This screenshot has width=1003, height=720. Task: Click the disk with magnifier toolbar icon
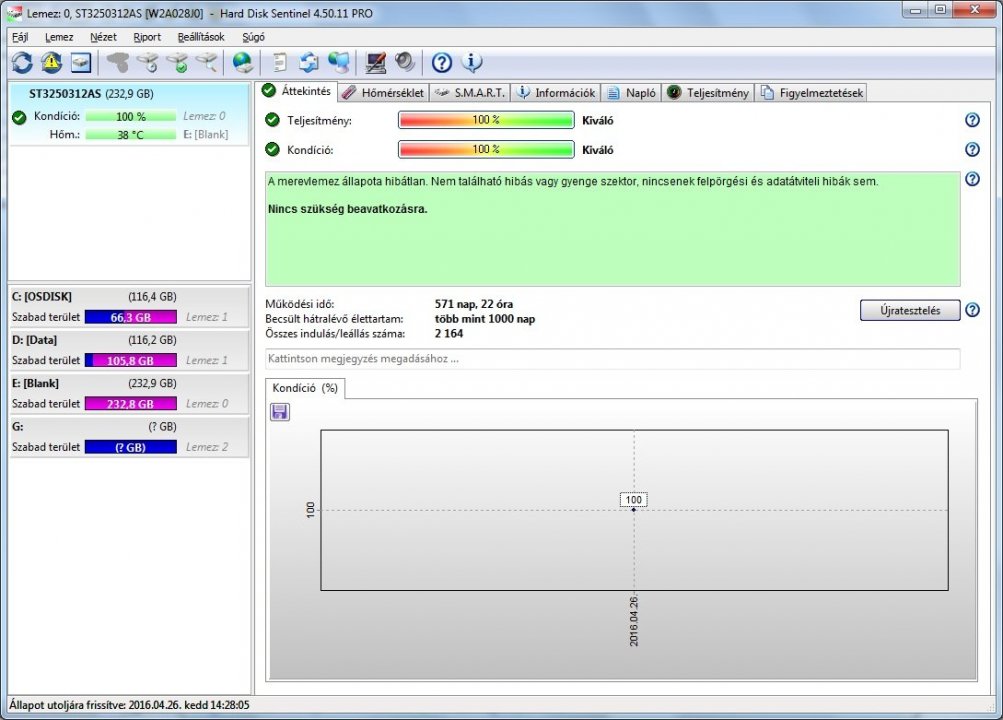point(207,62)
